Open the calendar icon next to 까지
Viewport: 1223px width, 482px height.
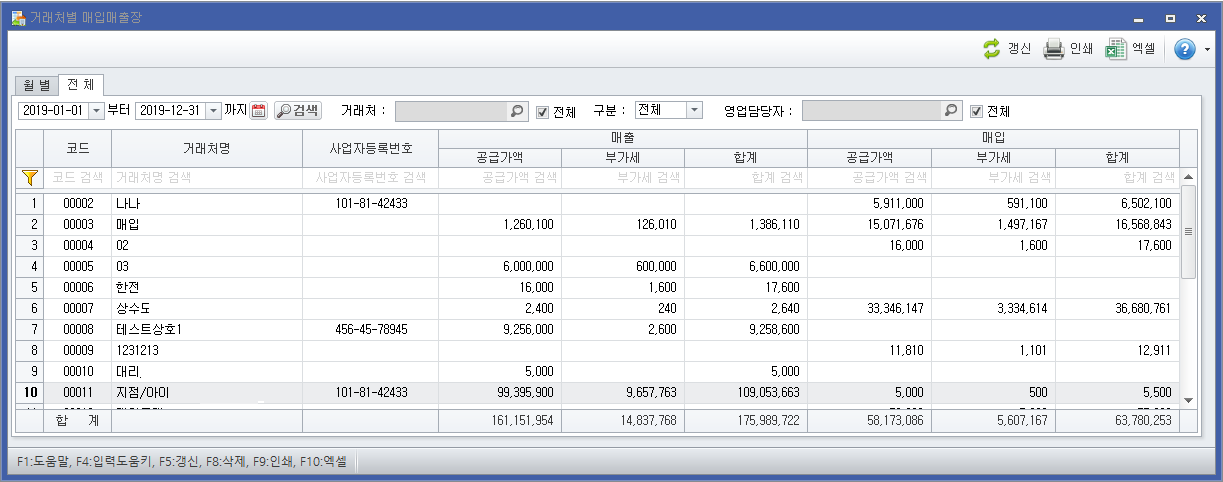259,111
